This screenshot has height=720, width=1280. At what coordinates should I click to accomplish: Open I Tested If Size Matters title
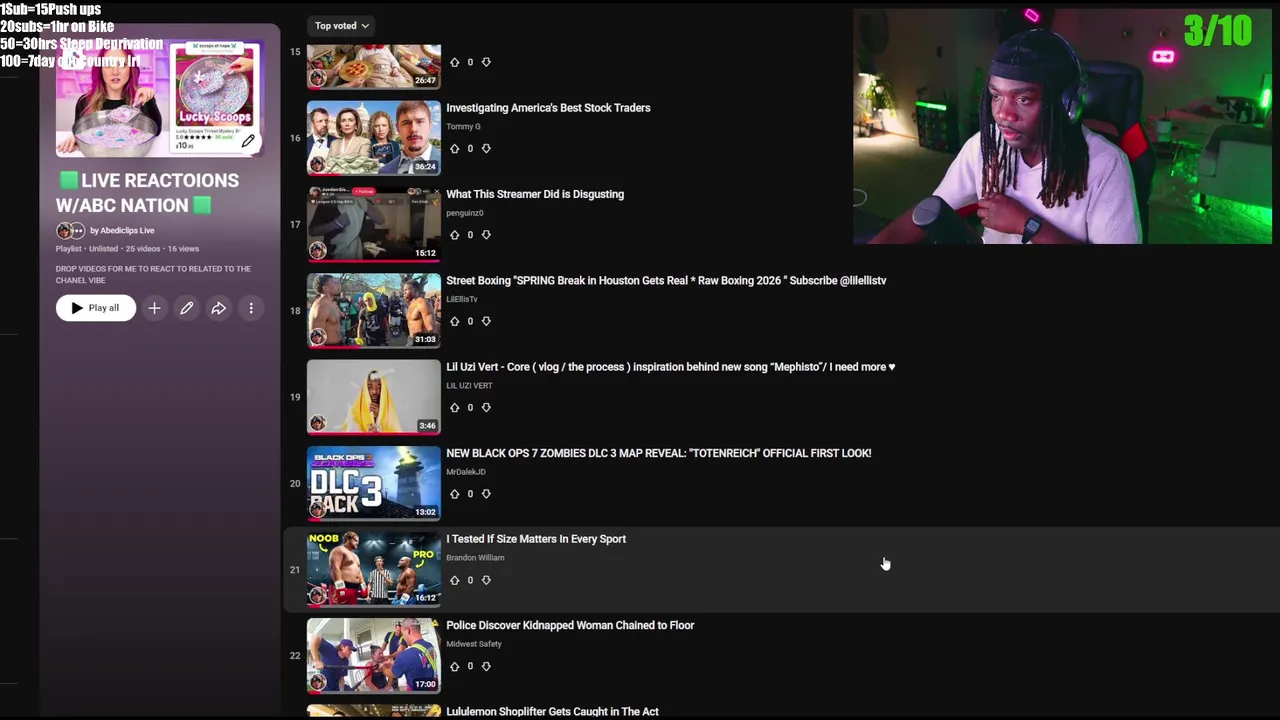pyautogui.click(x=536, y=539)
